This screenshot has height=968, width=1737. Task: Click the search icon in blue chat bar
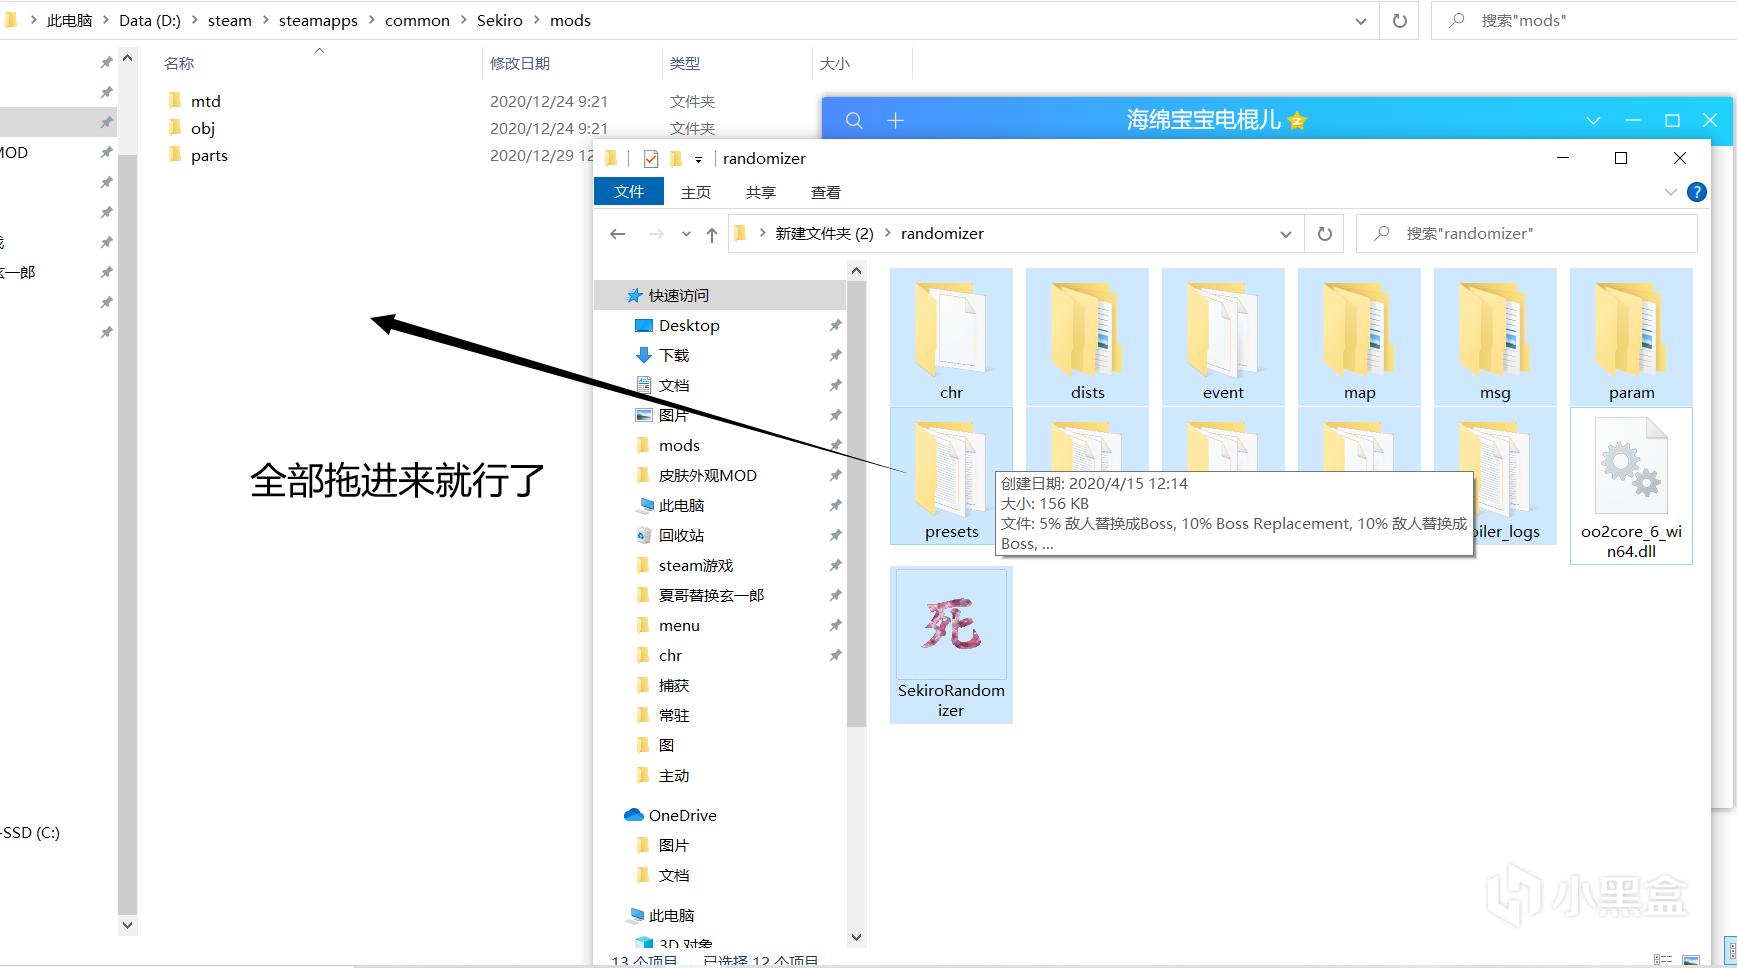pyautogui.click(x=854, y=120)
